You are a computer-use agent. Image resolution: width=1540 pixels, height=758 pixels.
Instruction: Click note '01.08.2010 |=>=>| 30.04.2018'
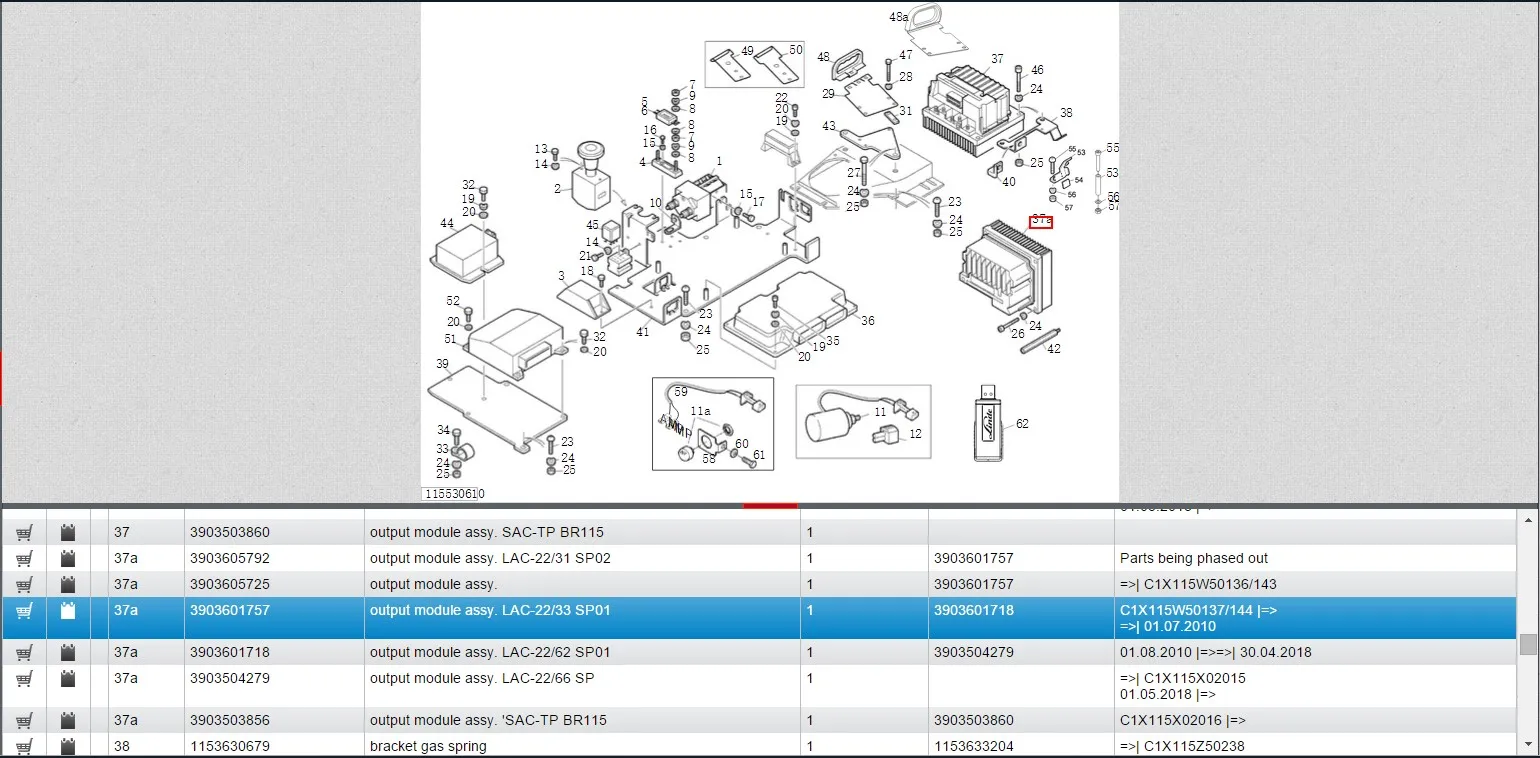[1216, 653]
